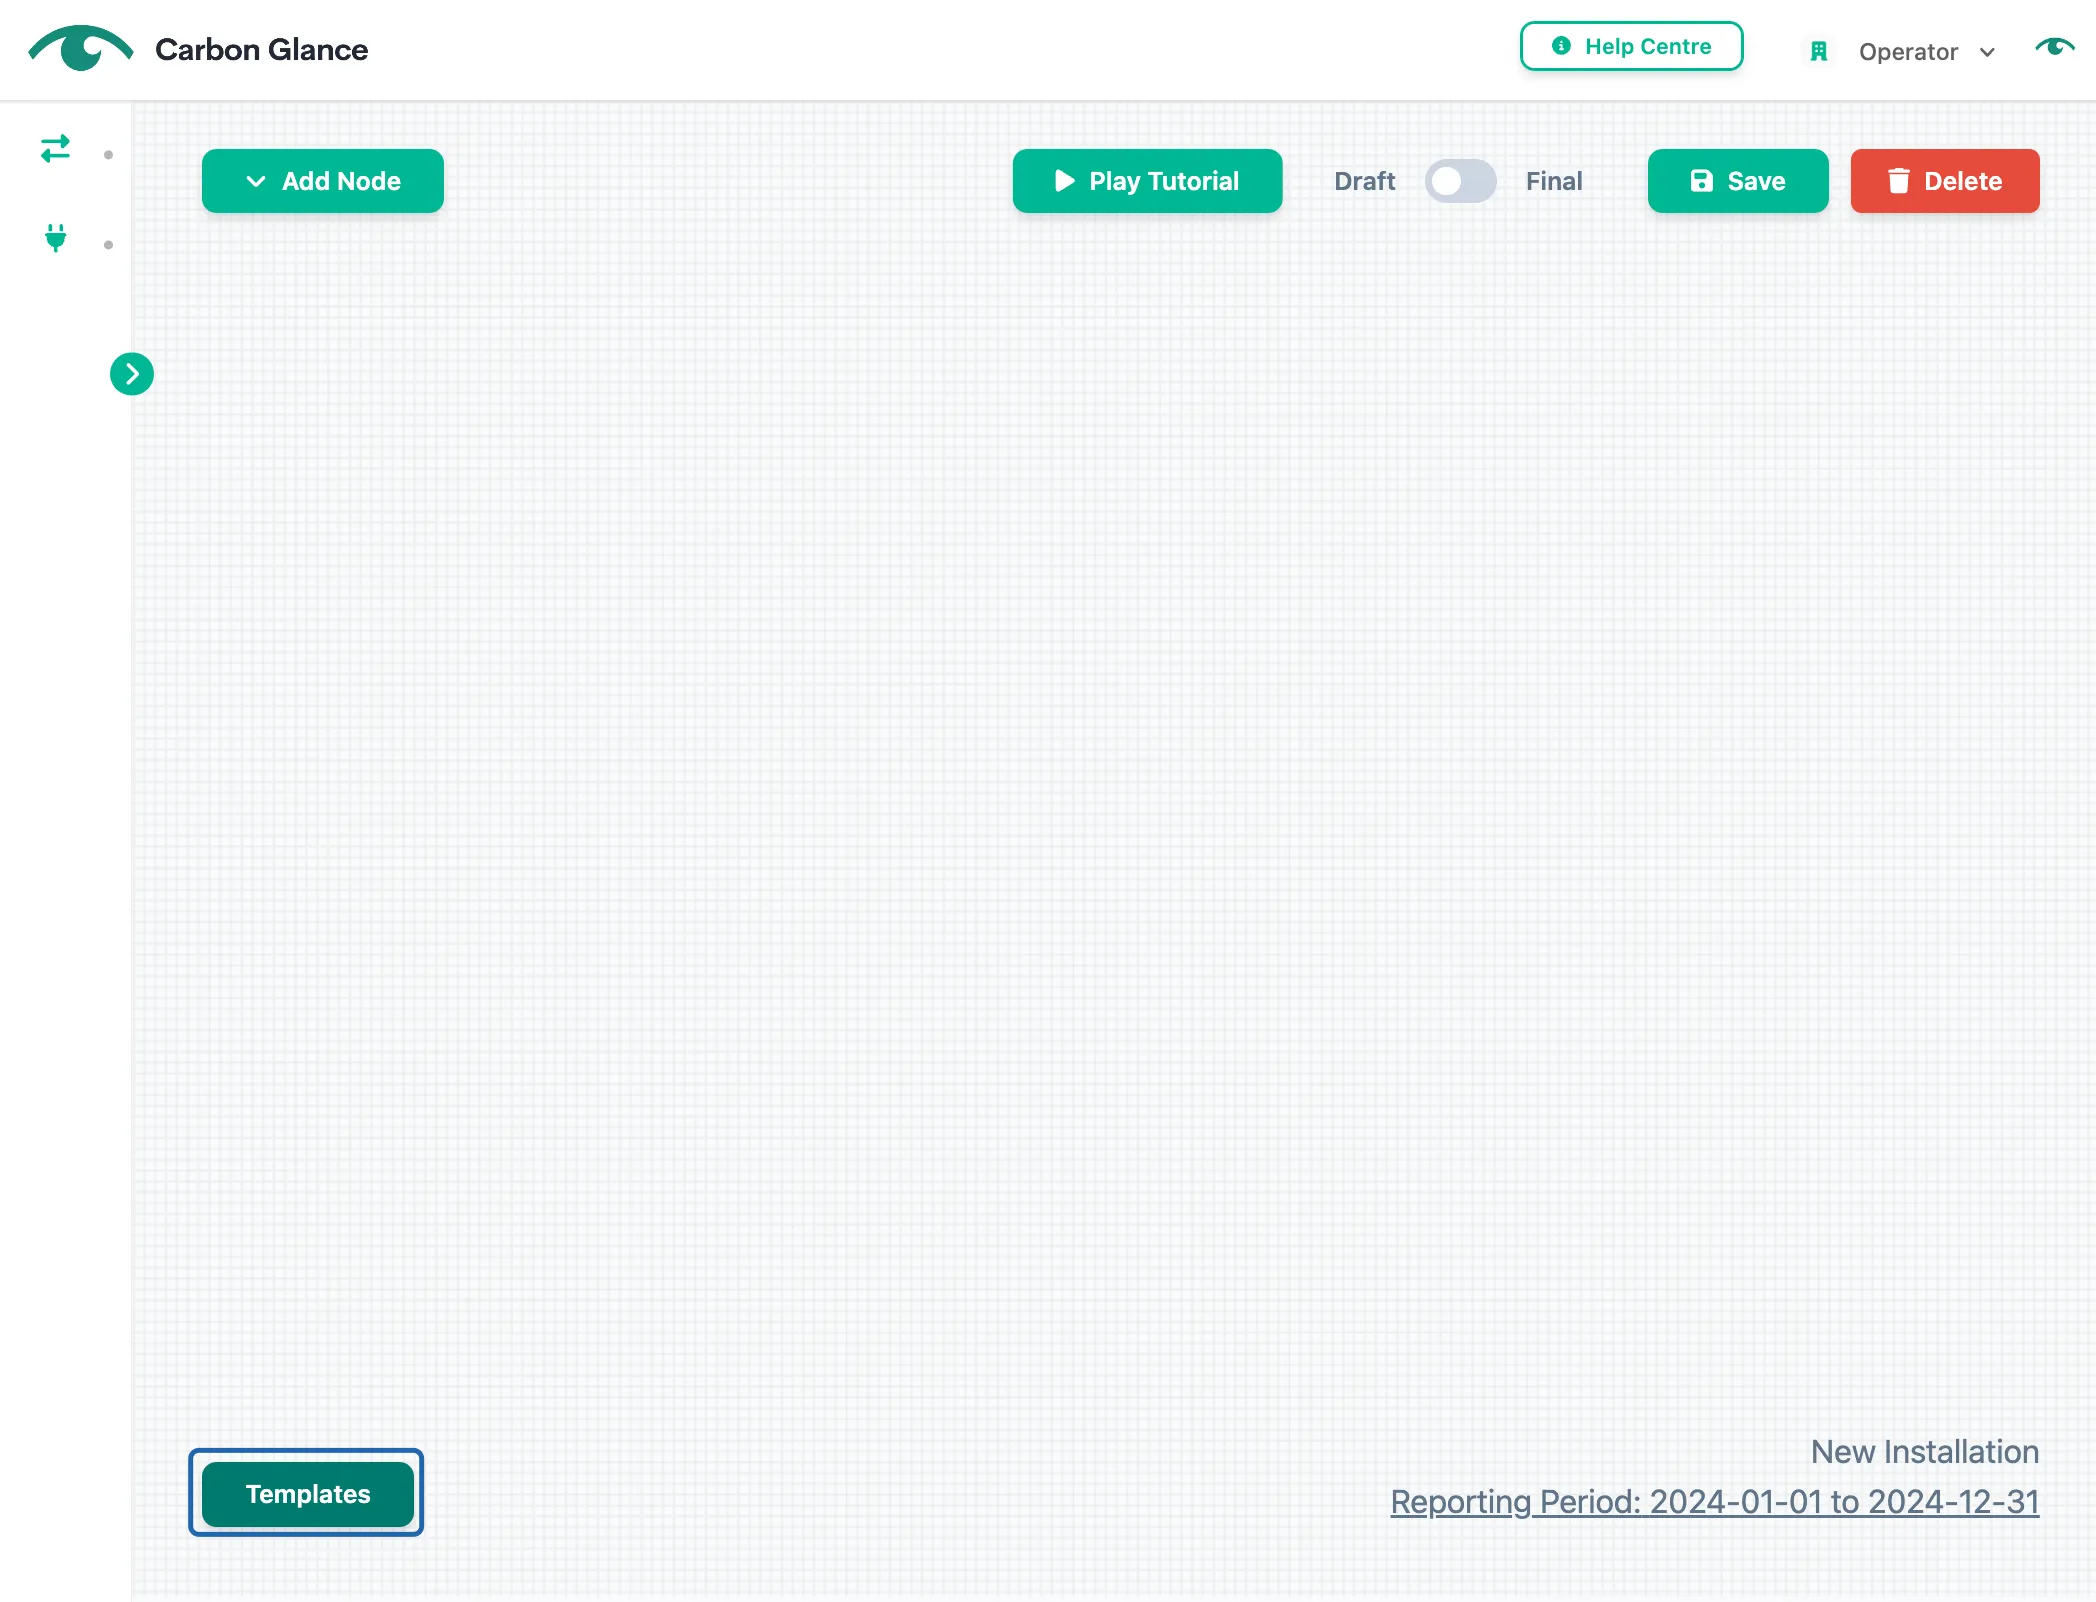Toggle the Draft/Final switch
2096x1602 pixels.
coord(1460,181)
